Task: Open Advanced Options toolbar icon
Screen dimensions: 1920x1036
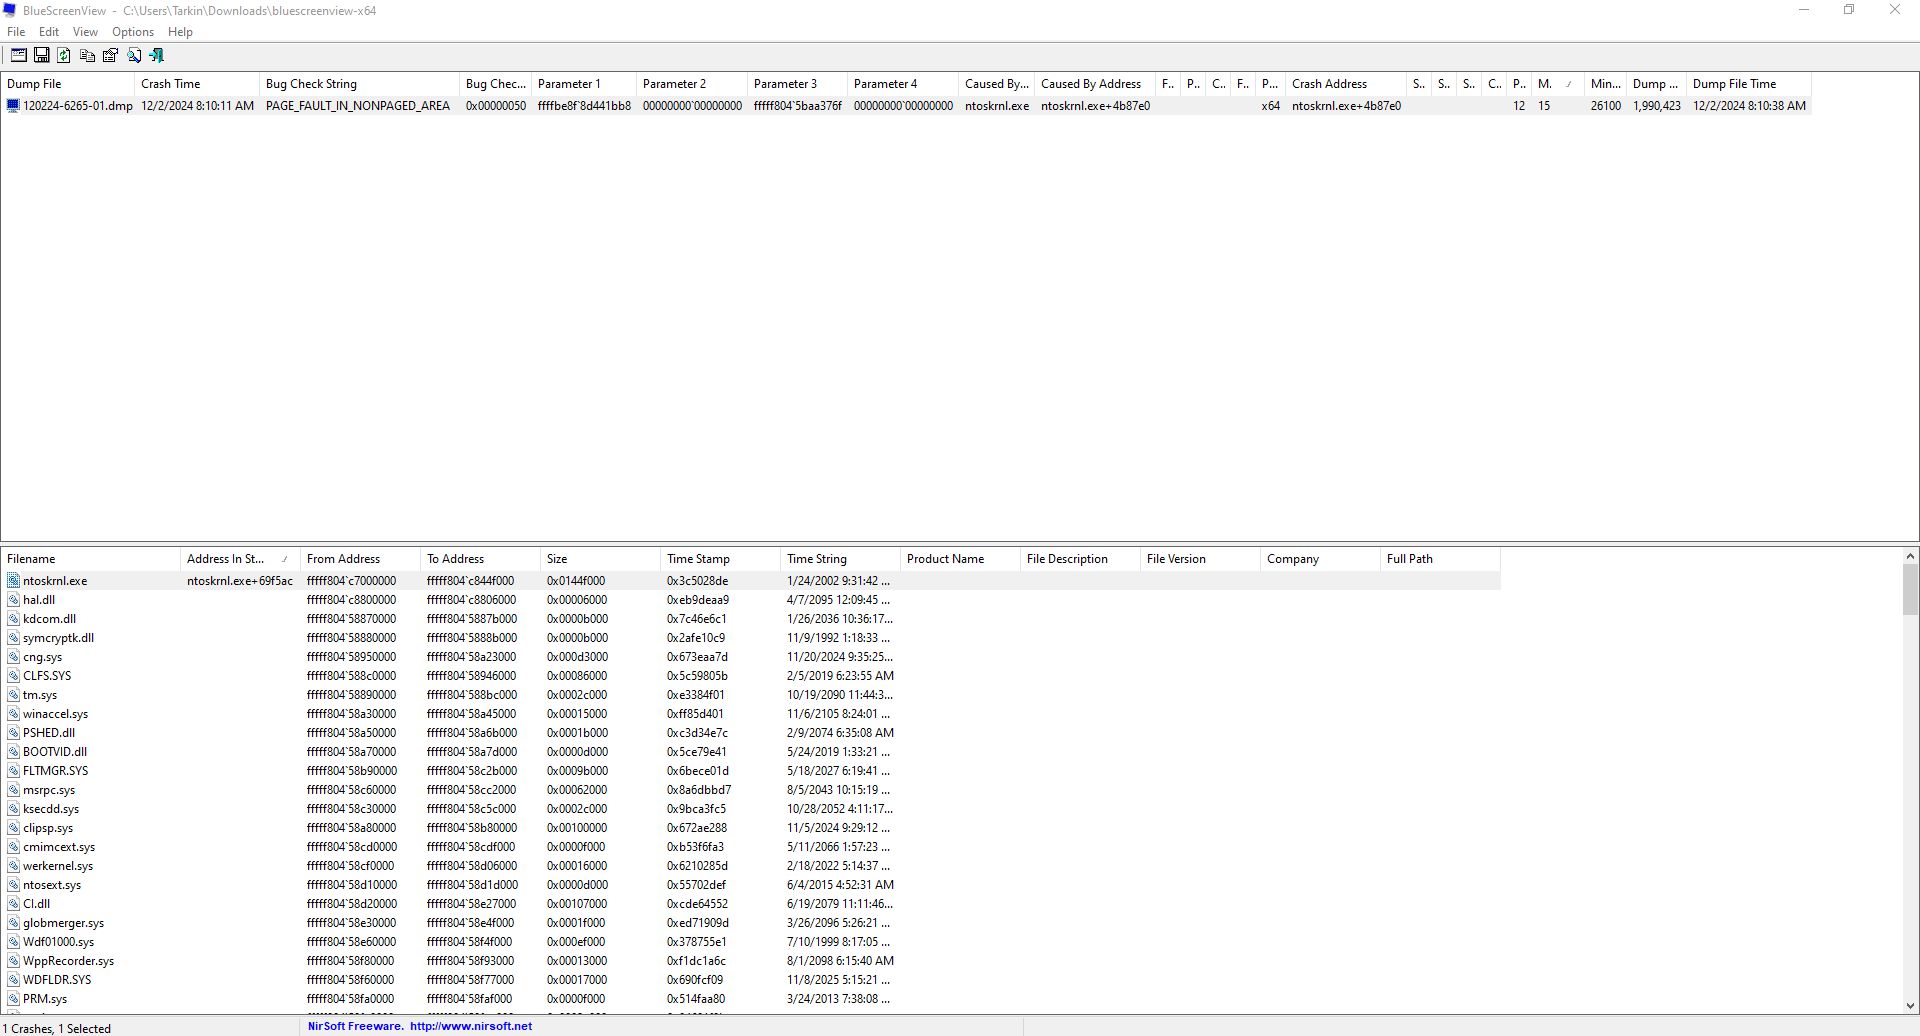Action: [x=18, y=56]
